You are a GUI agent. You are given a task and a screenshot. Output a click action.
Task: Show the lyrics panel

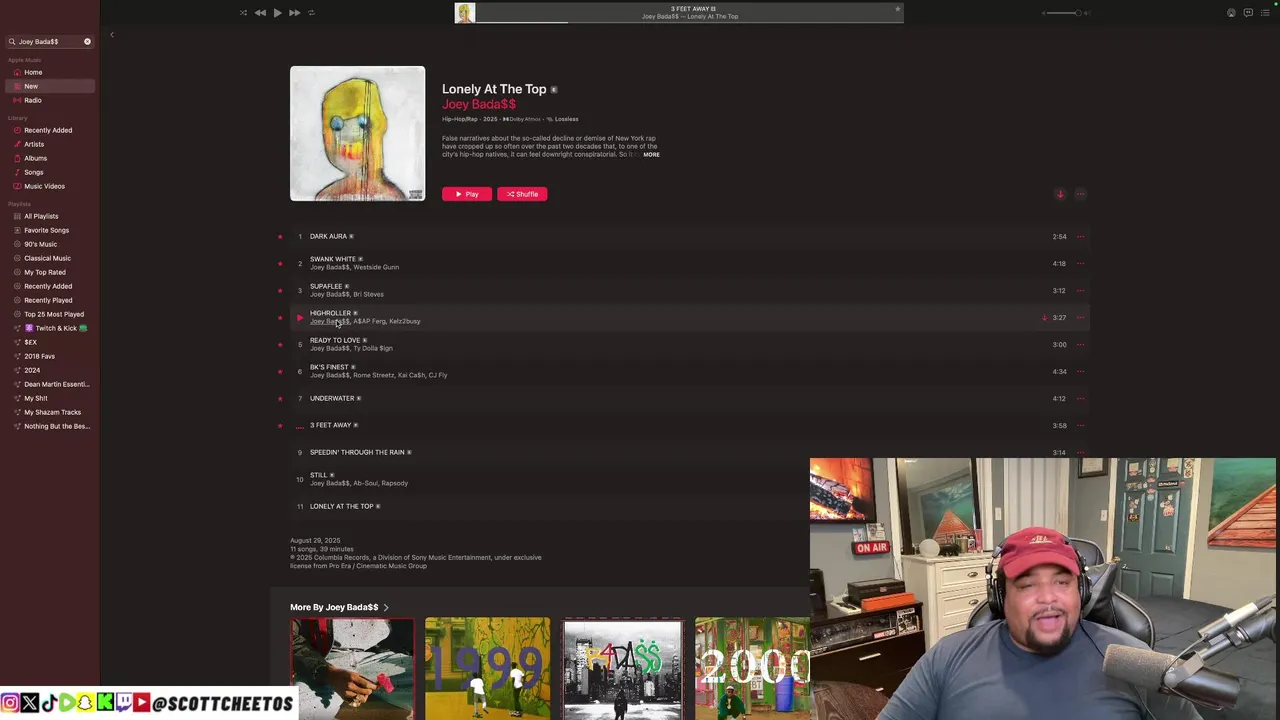point(1248,13)
